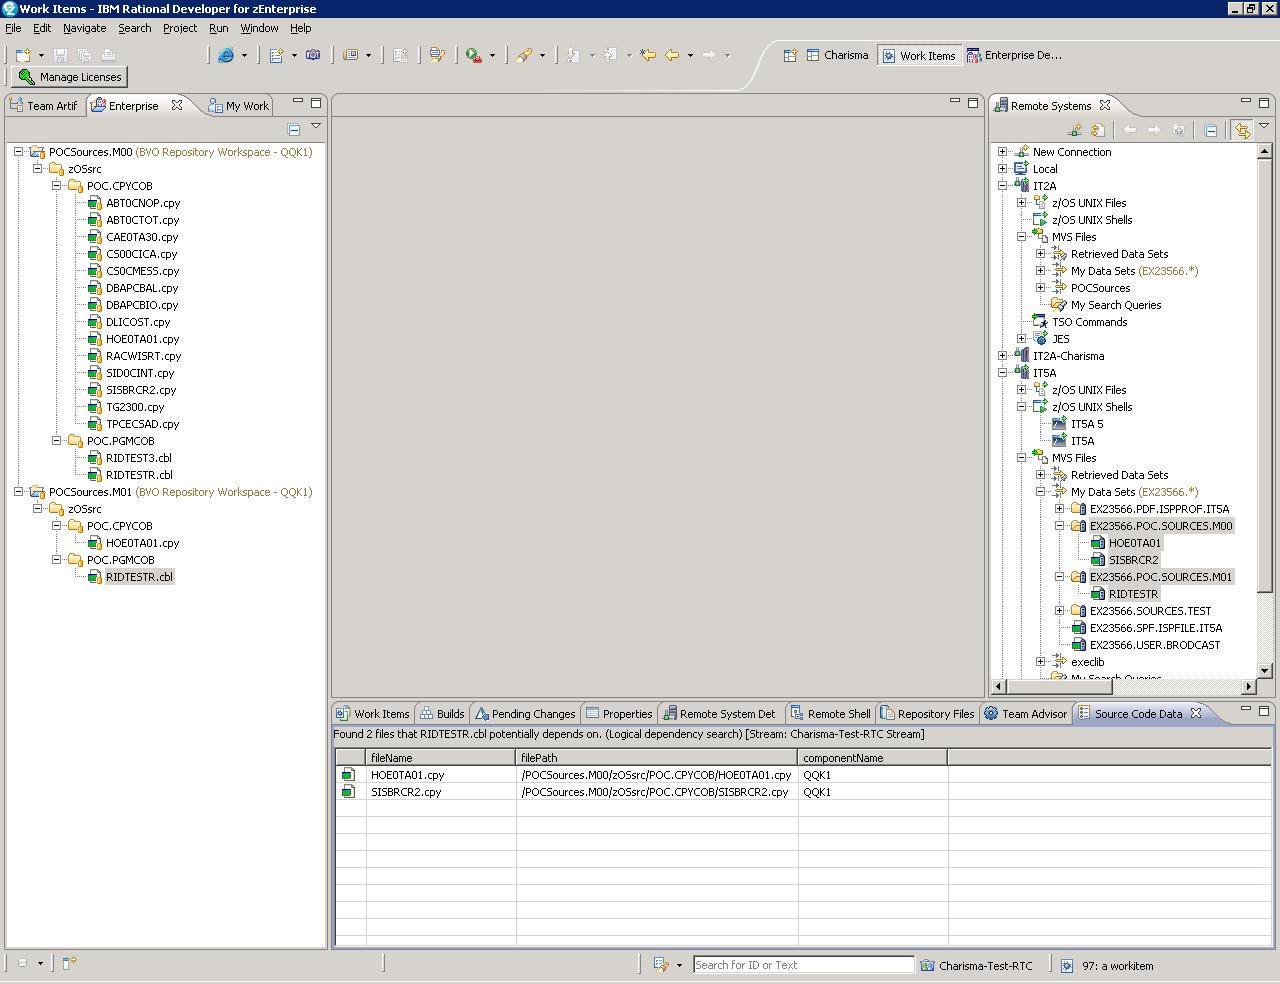Open the work item search dropdown in status bar
1280x984 pixels.
(x=679, y=965)
